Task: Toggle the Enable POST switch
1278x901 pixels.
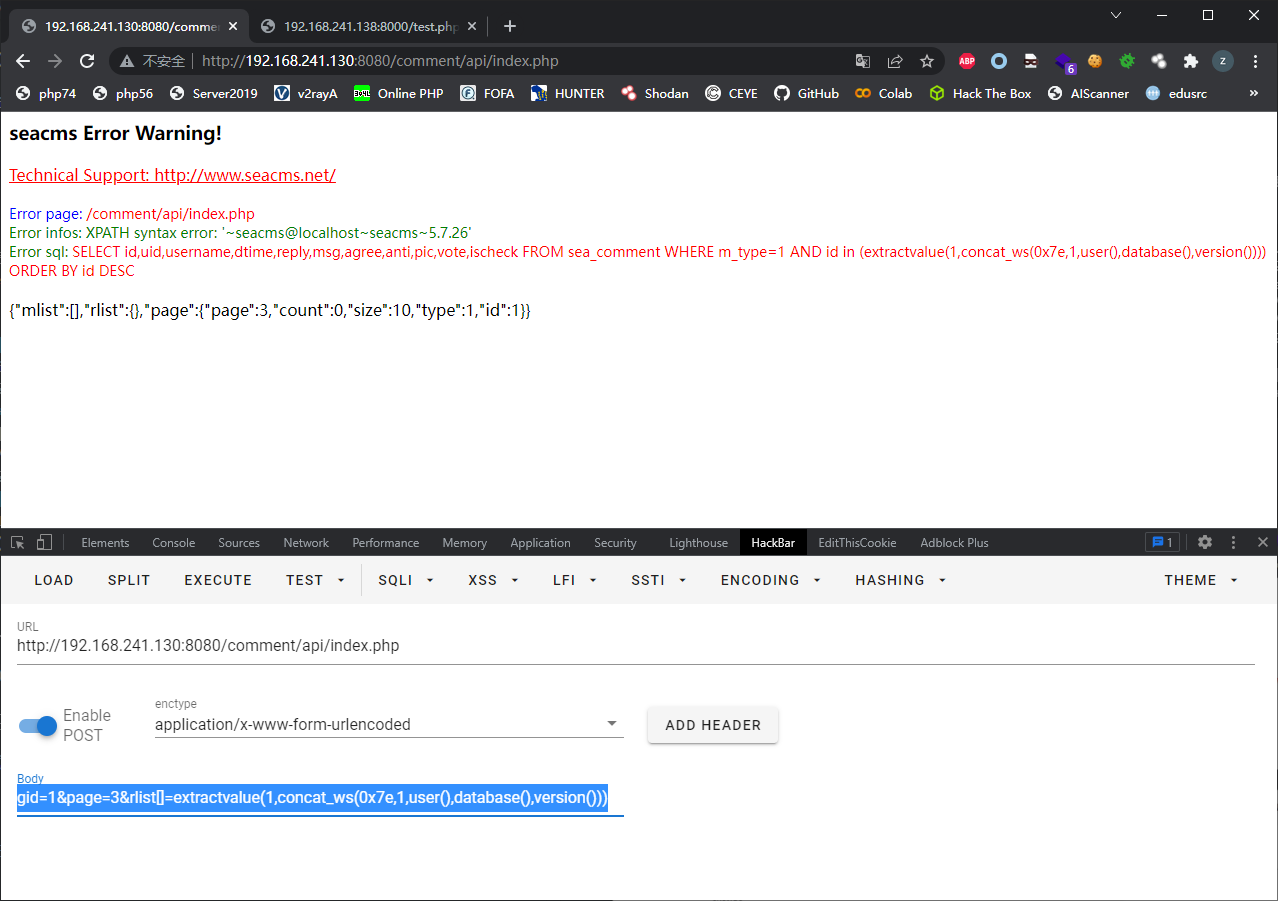Action: (x=39, y=725)
